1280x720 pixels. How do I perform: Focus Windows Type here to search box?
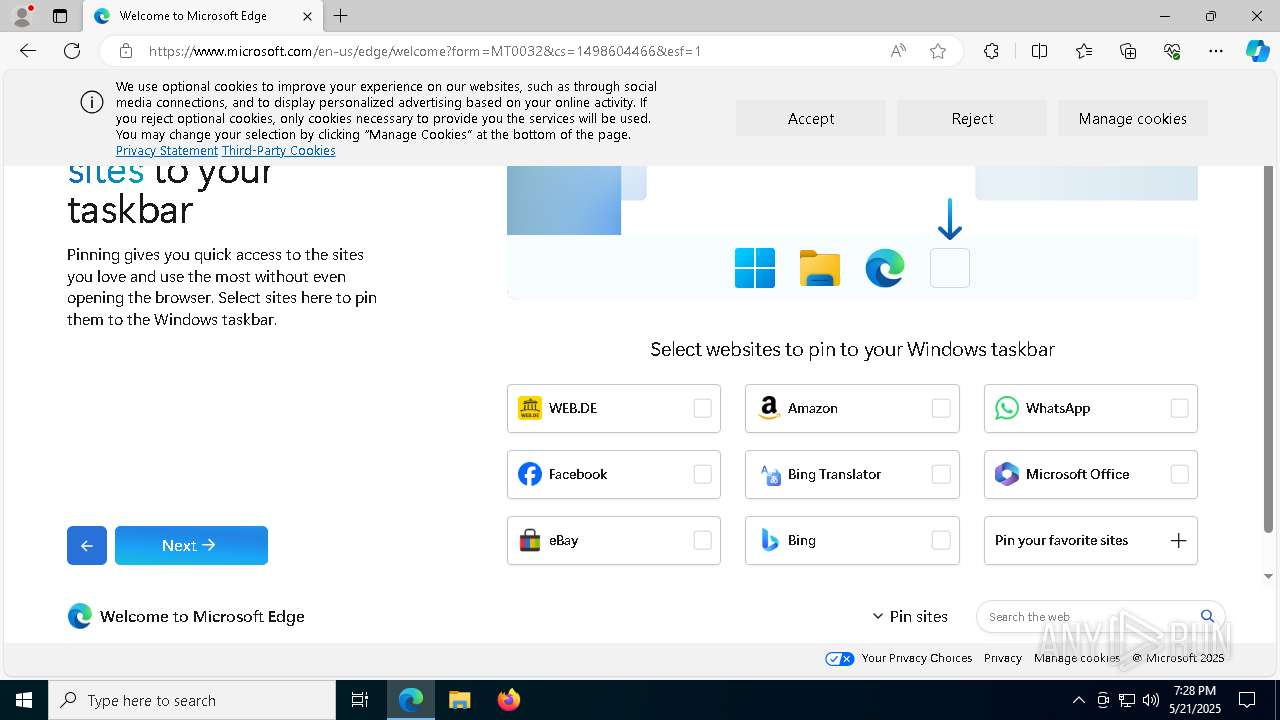click(x=192, y=700)
